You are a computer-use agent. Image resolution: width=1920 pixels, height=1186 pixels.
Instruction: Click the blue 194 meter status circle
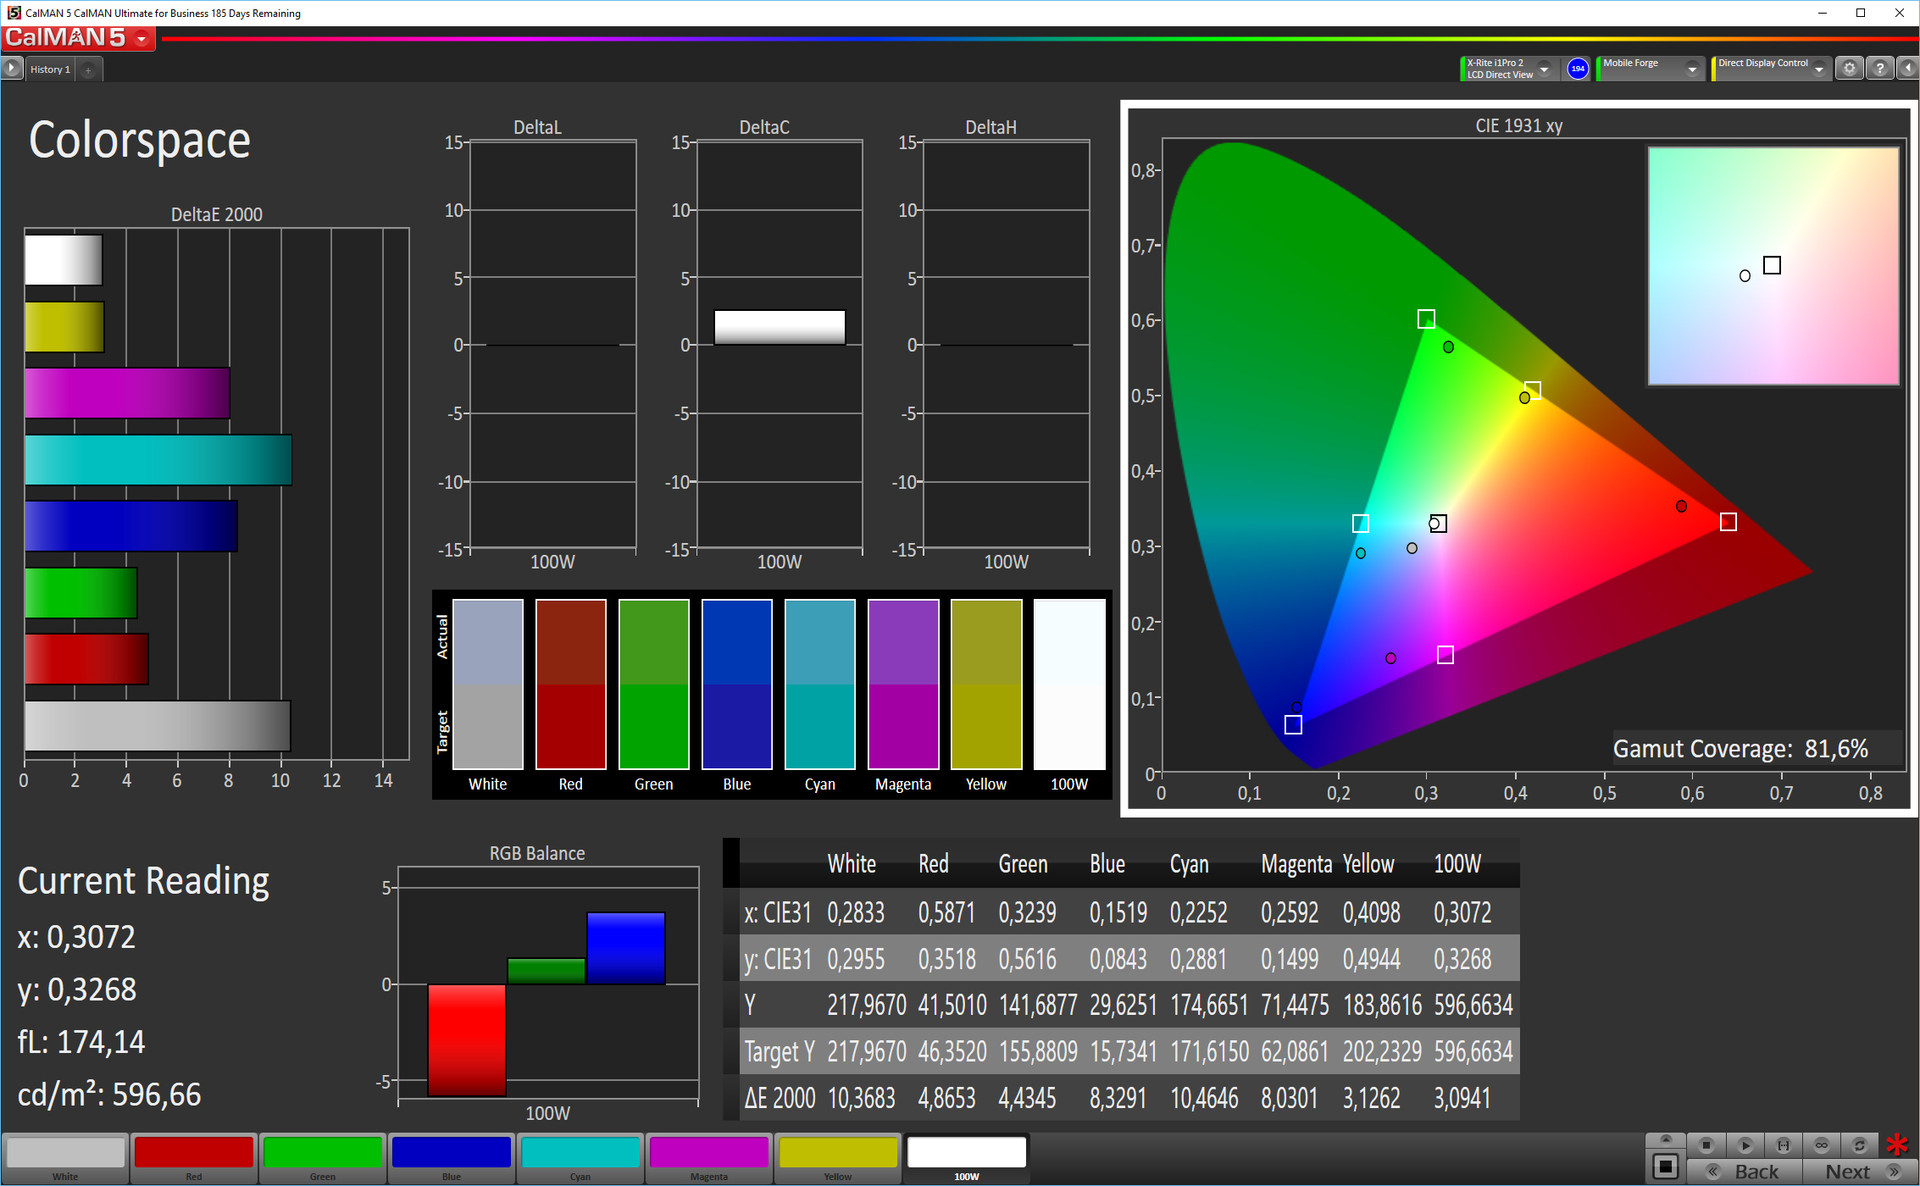click(1578, 69)
